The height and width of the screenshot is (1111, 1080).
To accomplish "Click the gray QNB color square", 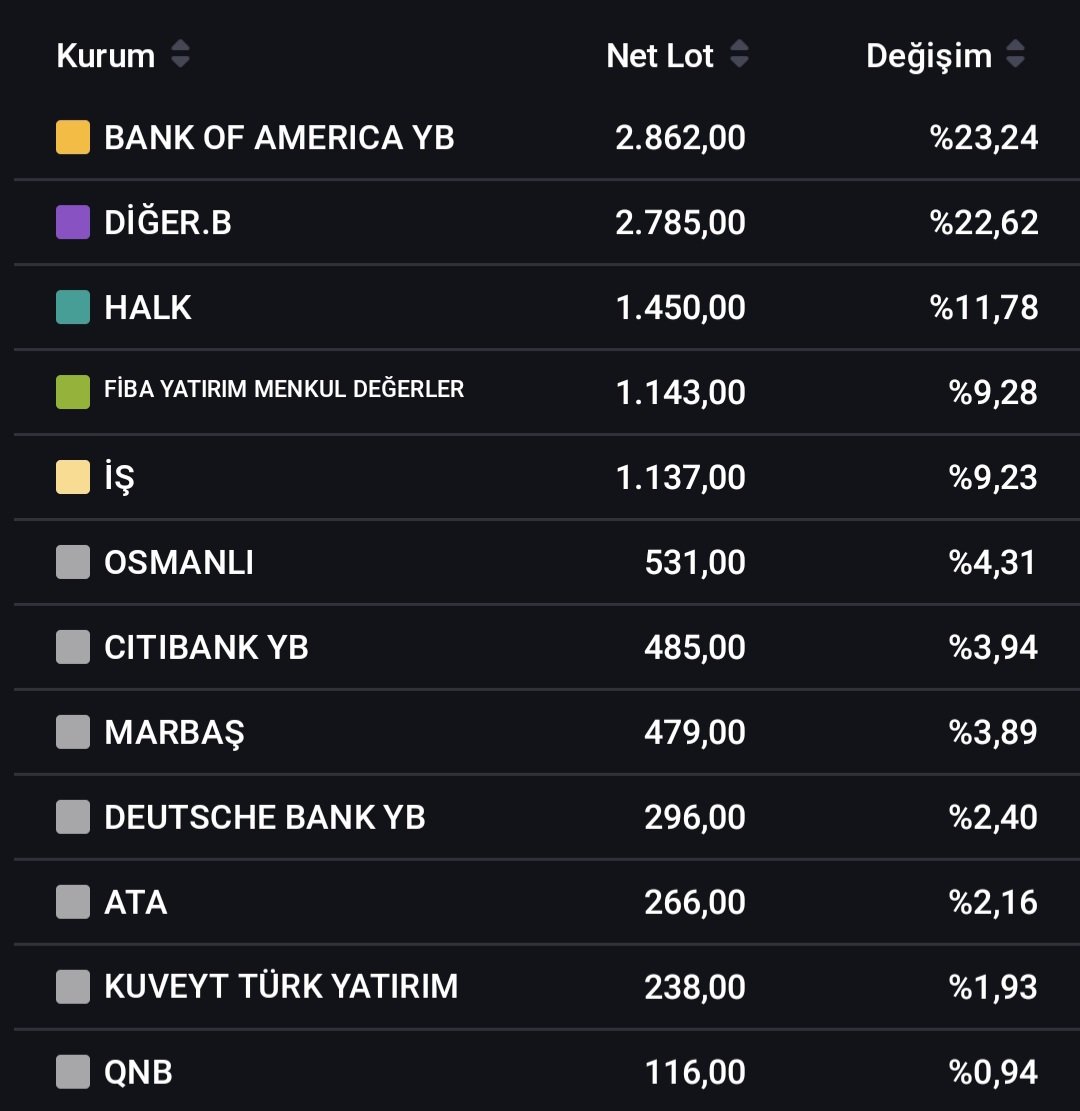I will pos(73,1072).
